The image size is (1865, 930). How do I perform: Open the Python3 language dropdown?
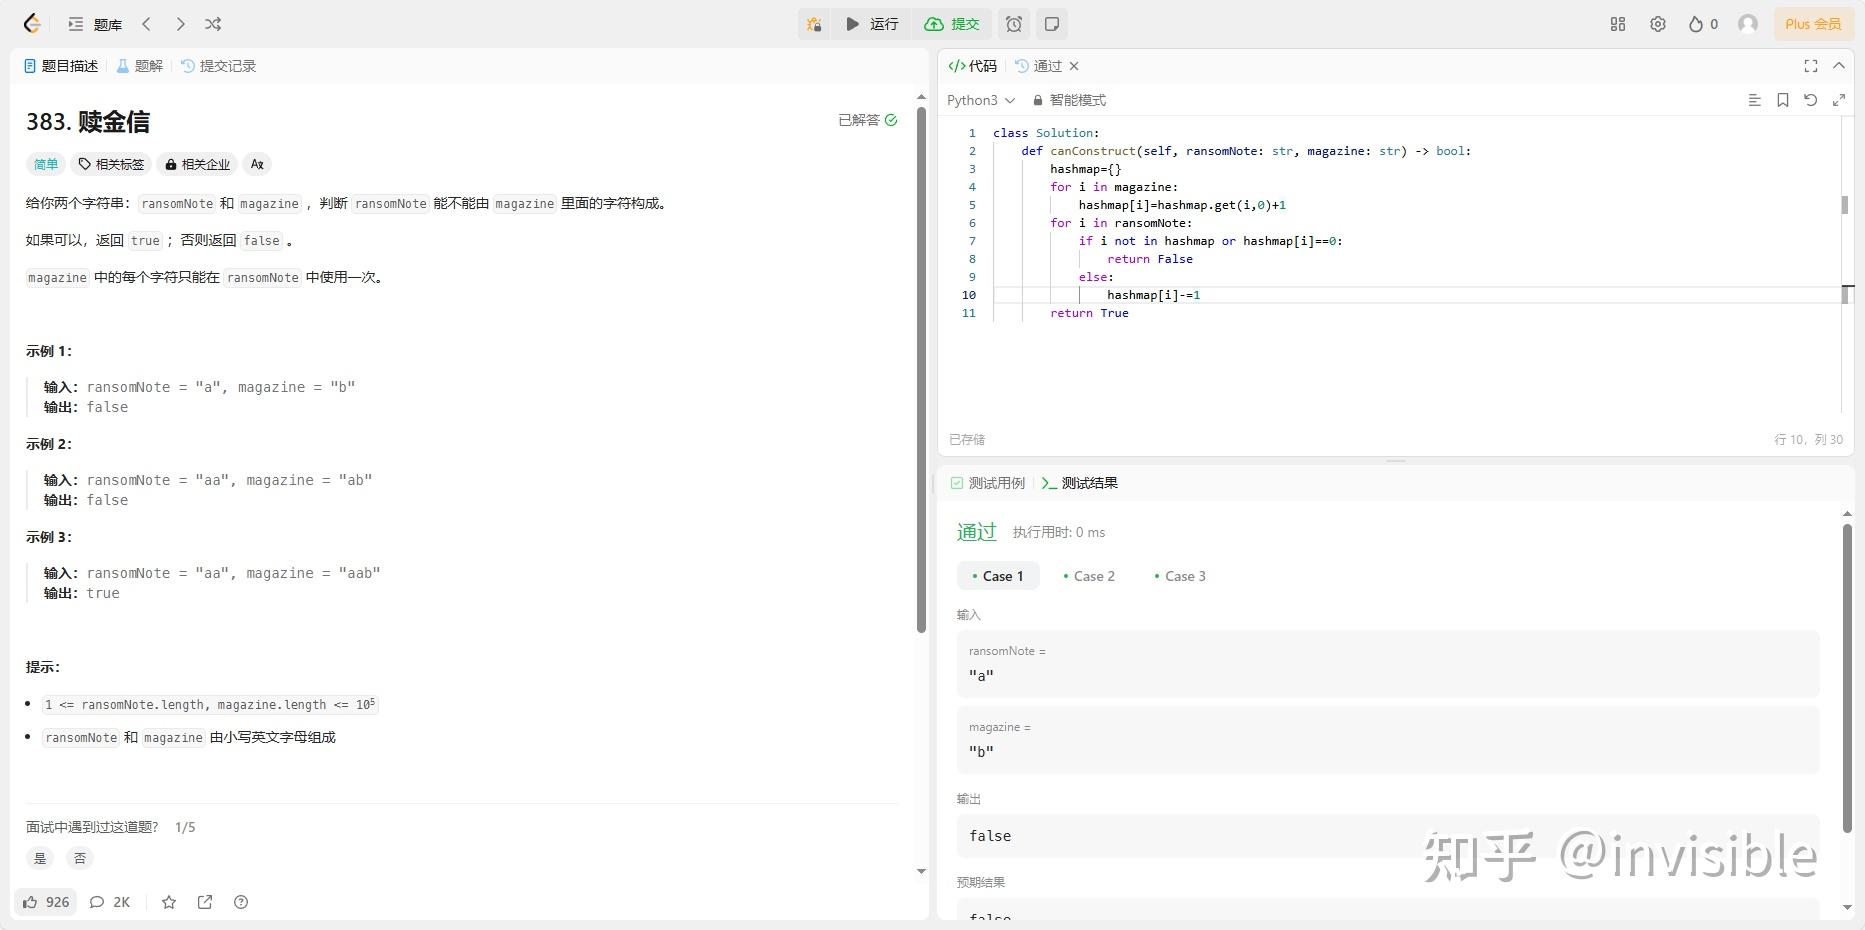[980, 100]
